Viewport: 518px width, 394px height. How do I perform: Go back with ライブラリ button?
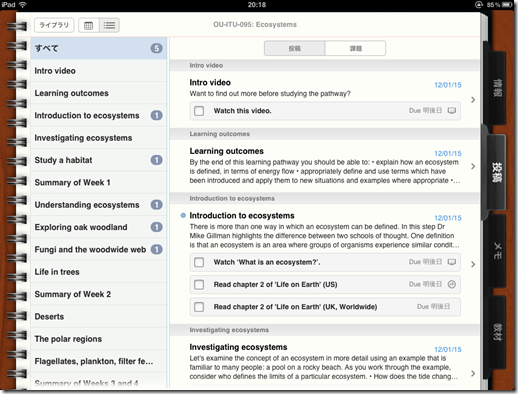coord(54,25)
